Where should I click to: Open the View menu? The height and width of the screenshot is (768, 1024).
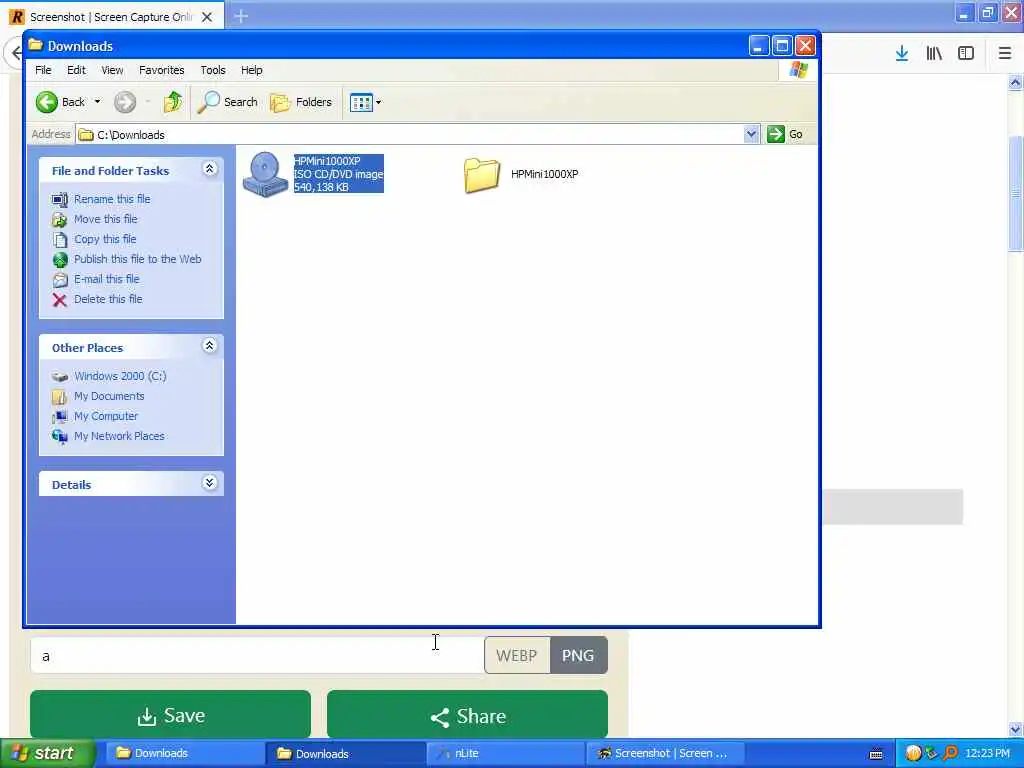click(x=112, y=70)
